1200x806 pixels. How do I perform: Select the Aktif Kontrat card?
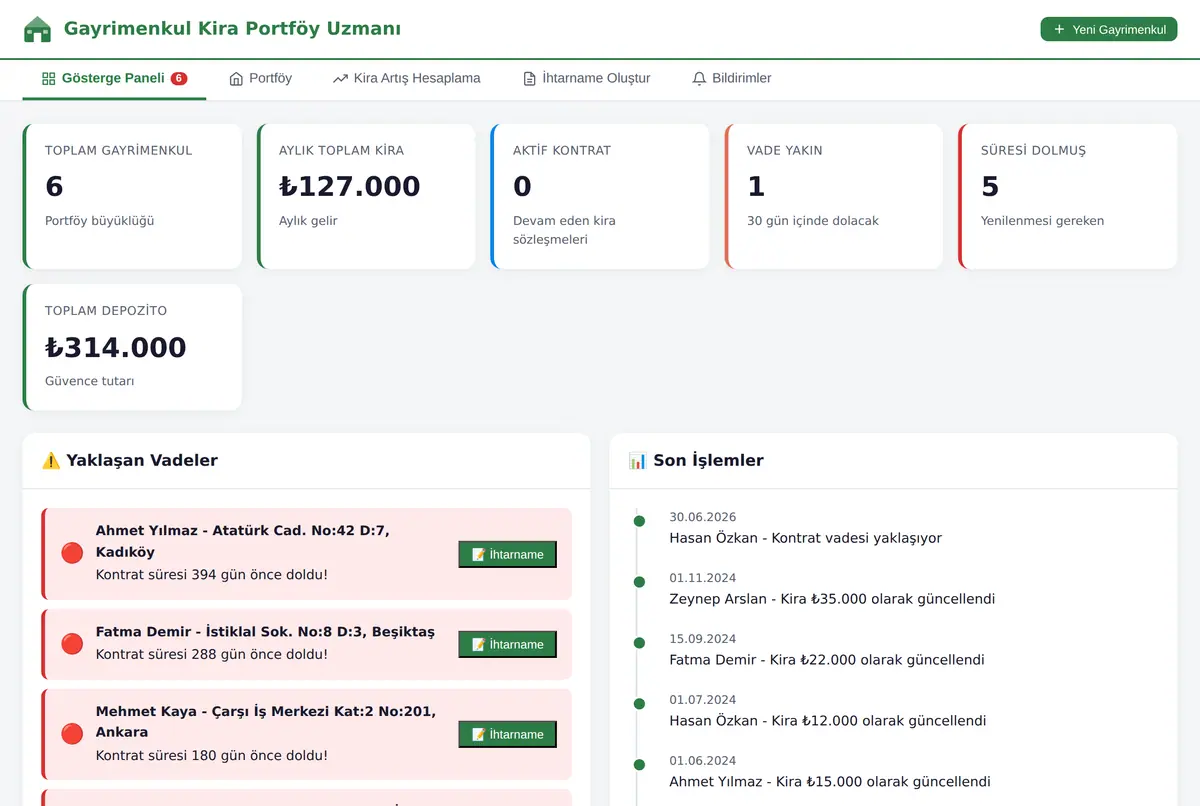coord(600,196)
